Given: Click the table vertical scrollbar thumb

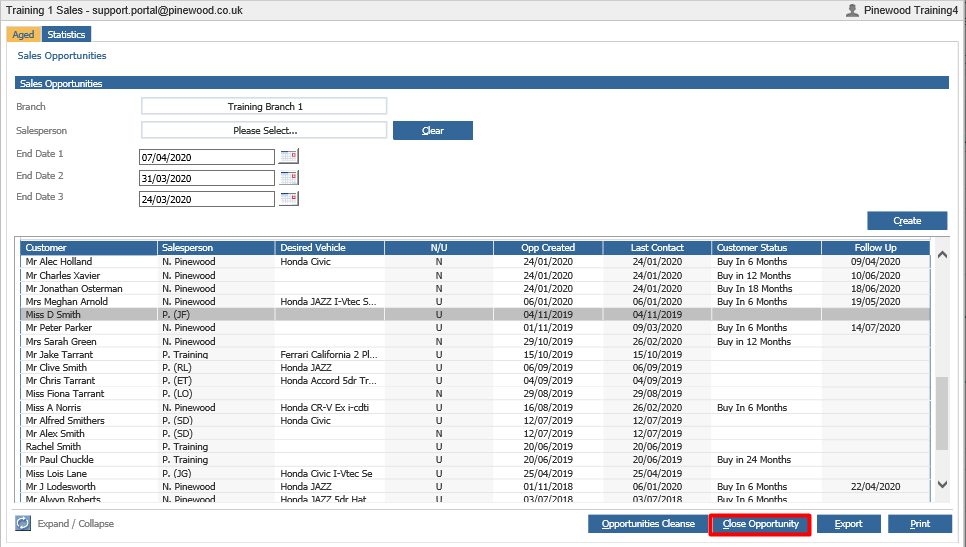Looking at the screenshot, I should [x=942, y=413].
